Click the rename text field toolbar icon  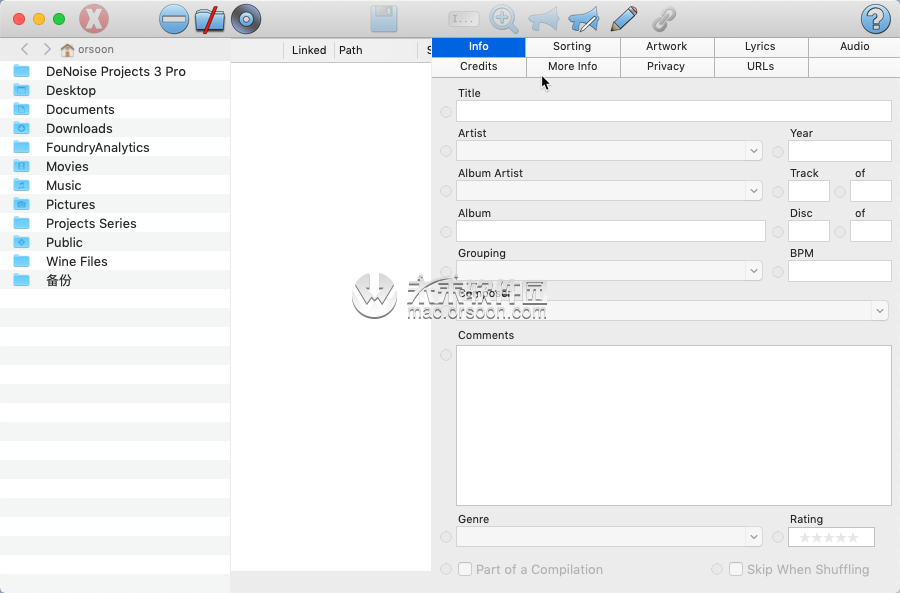(x=463, y=19)
